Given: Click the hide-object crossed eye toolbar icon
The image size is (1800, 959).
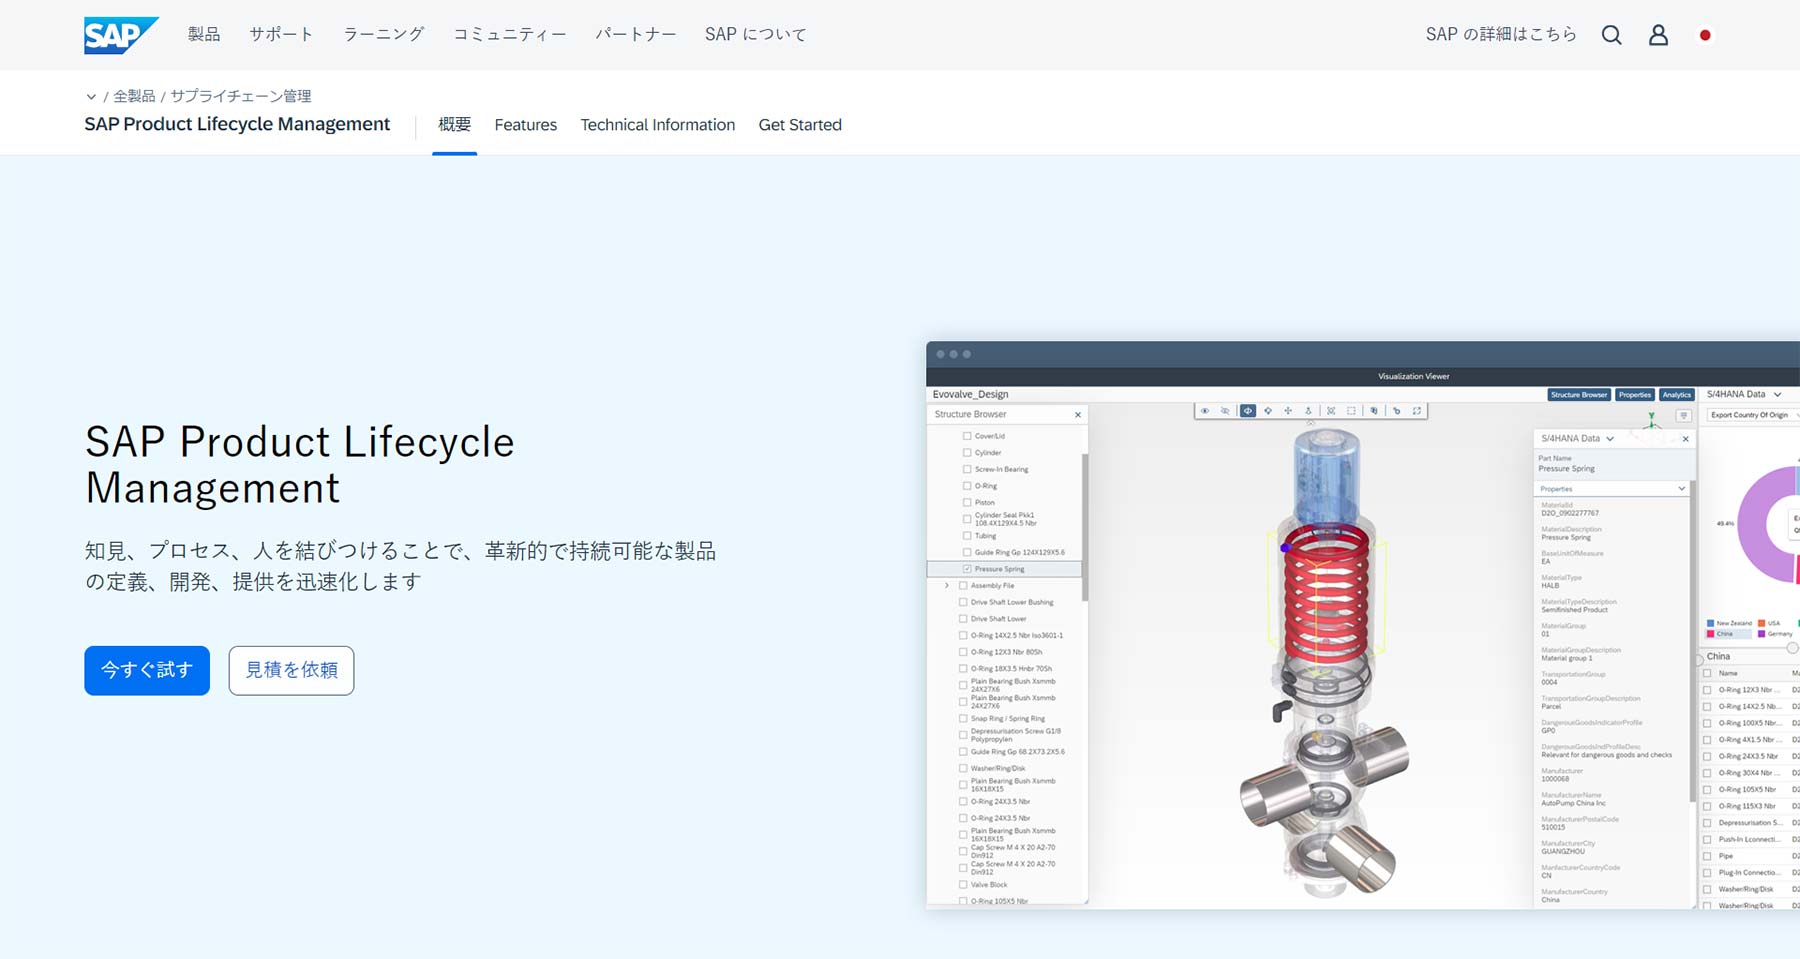Looking at the screenshot, I should 1225,411.
